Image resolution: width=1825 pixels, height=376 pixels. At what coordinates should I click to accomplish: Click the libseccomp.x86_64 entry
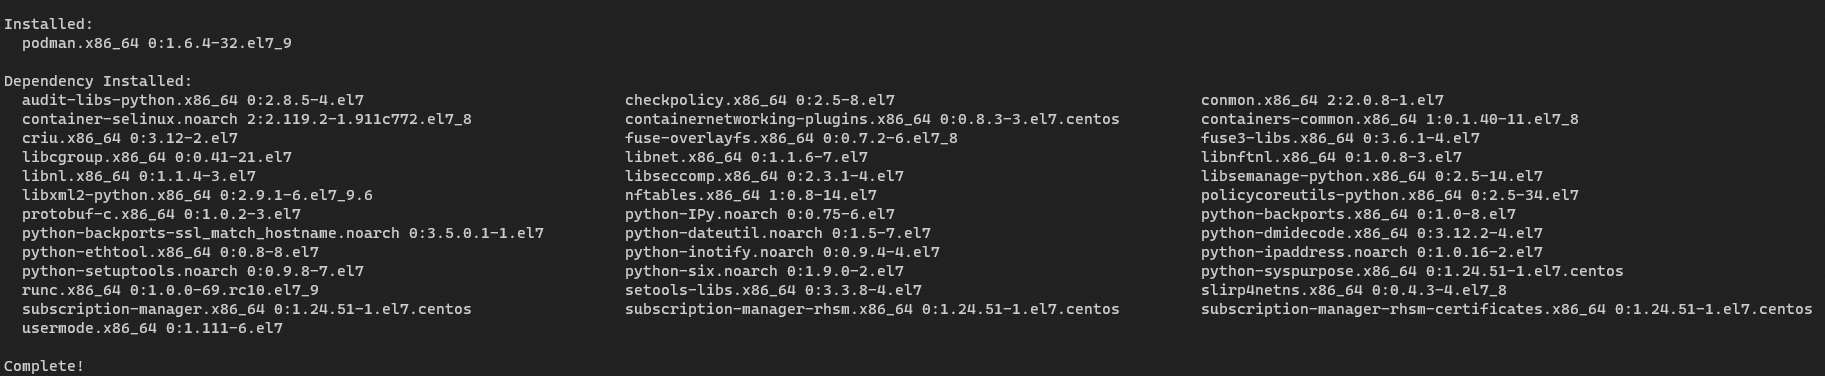tap(764, 176)
